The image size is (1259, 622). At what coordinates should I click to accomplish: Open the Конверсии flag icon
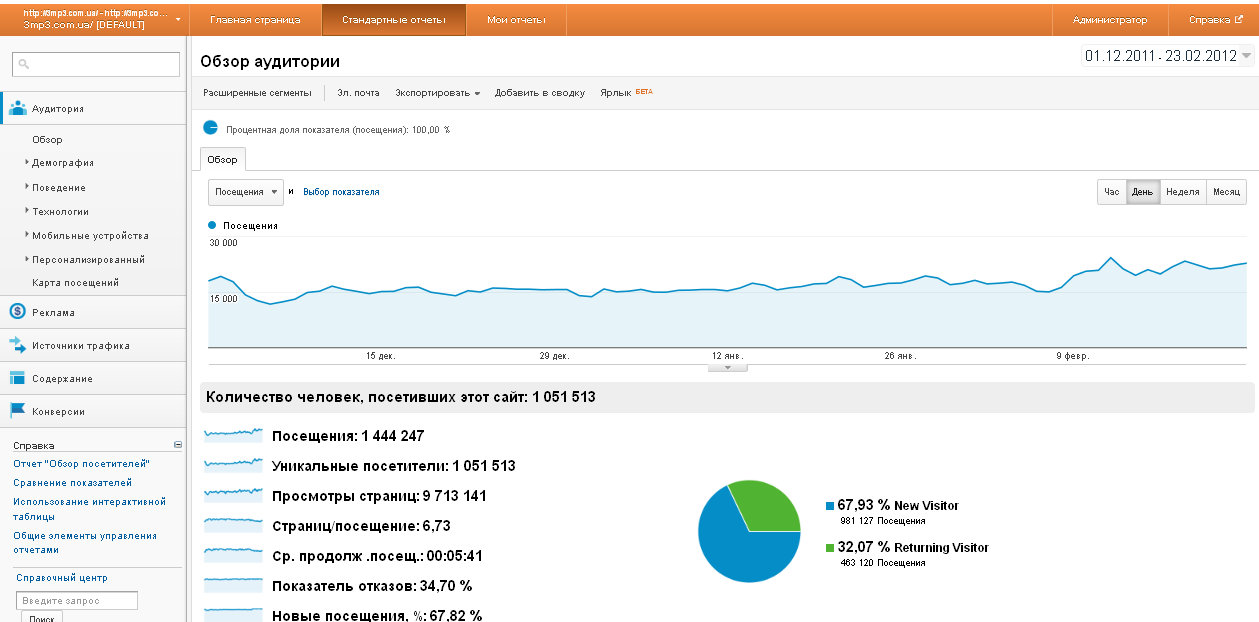tap(17, 411)
